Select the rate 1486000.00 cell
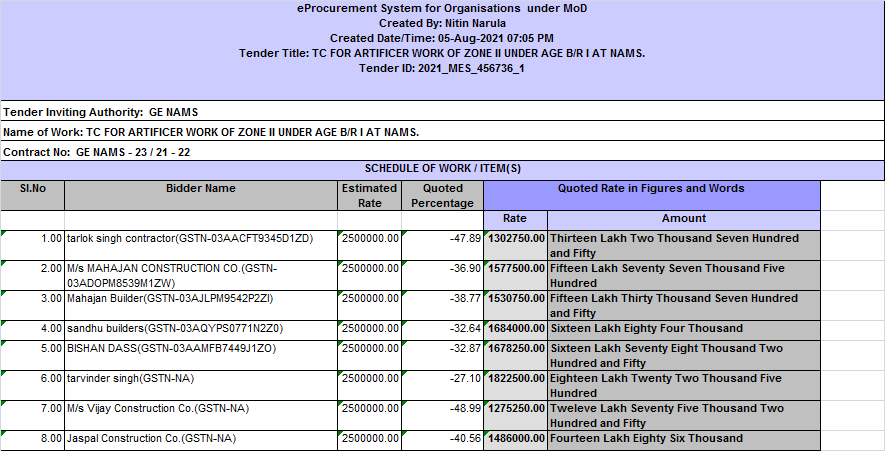885x451 pixels. pos(515,440)
